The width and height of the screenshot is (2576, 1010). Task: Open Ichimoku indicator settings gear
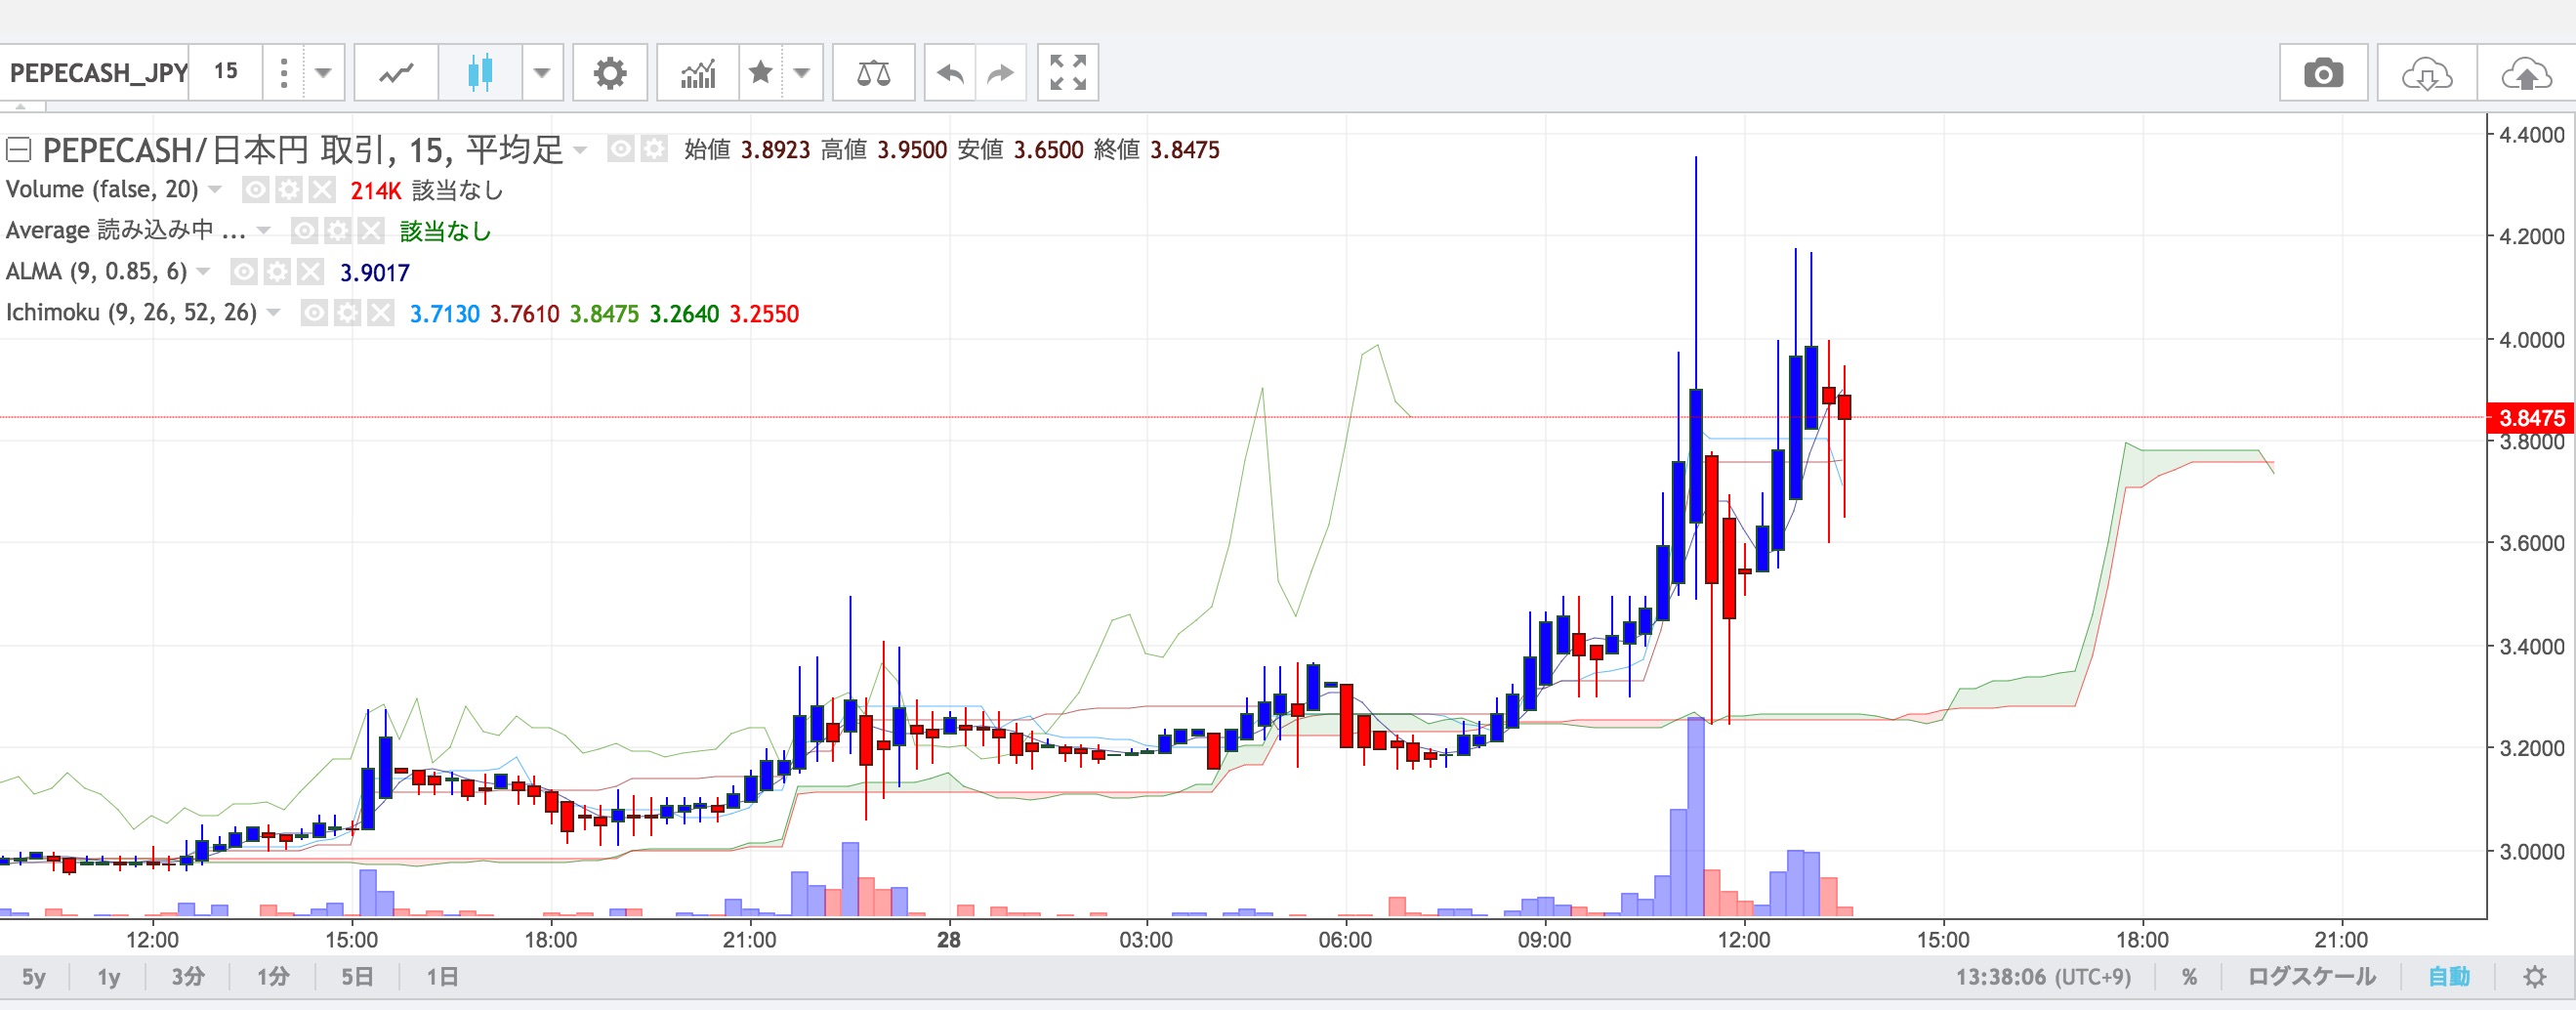coord(347,314)
